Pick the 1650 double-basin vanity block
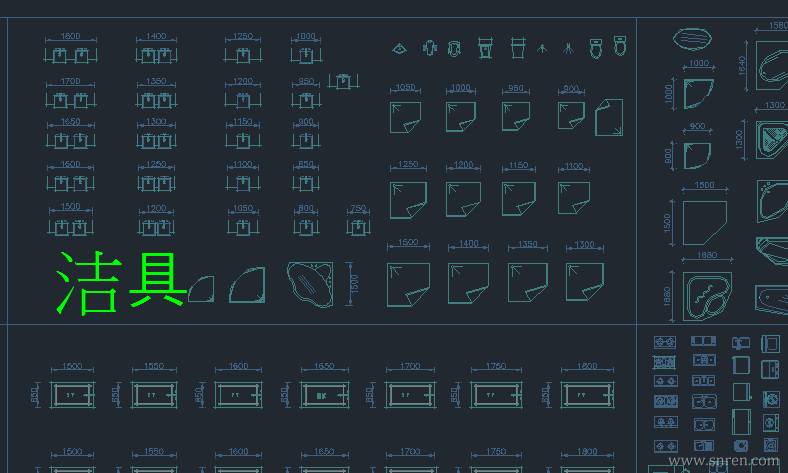The width and height of the screenshot is (788, 473). 70,141
